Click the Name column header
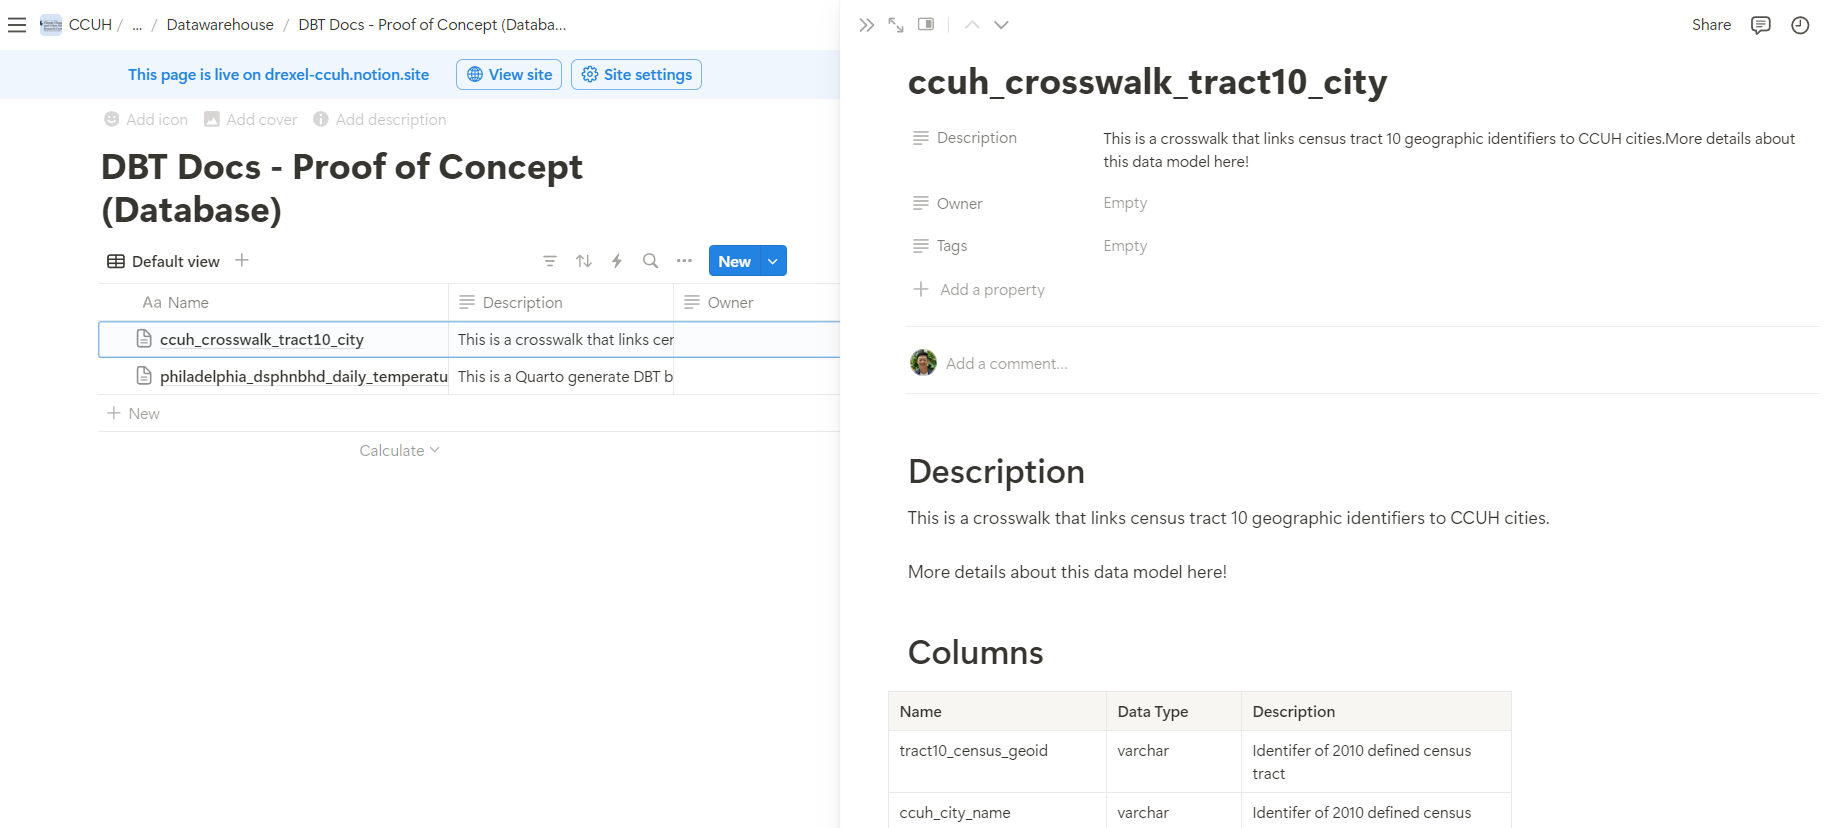The width and height of the screenshot is (1828, 828). pyautogui.click(x=273, y=302)
